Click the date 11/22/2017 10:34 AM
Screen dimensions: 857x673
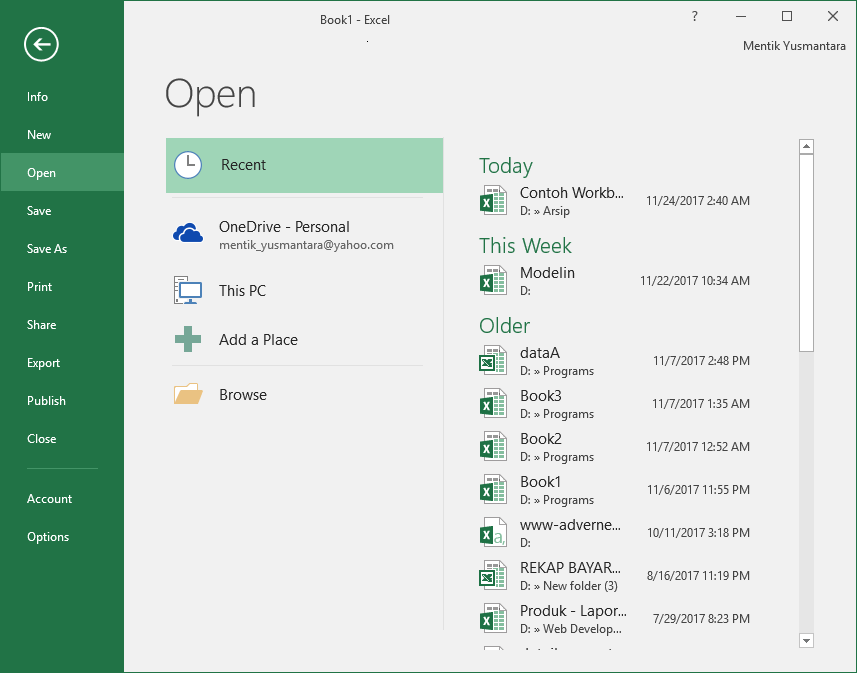point(695,280)
